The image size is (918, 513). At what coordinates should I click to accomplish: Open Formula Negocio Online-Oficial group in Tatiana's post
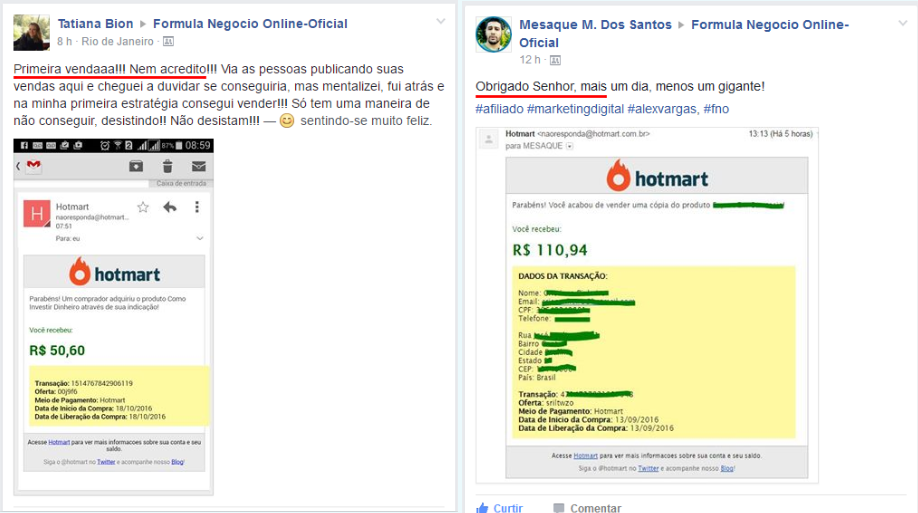(250, 24)
